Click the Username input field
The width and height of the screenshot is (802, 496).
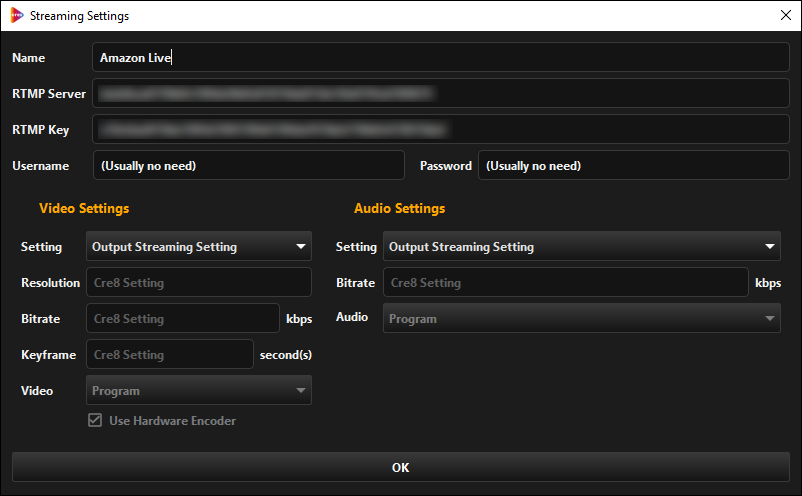[x=249, y=165]
